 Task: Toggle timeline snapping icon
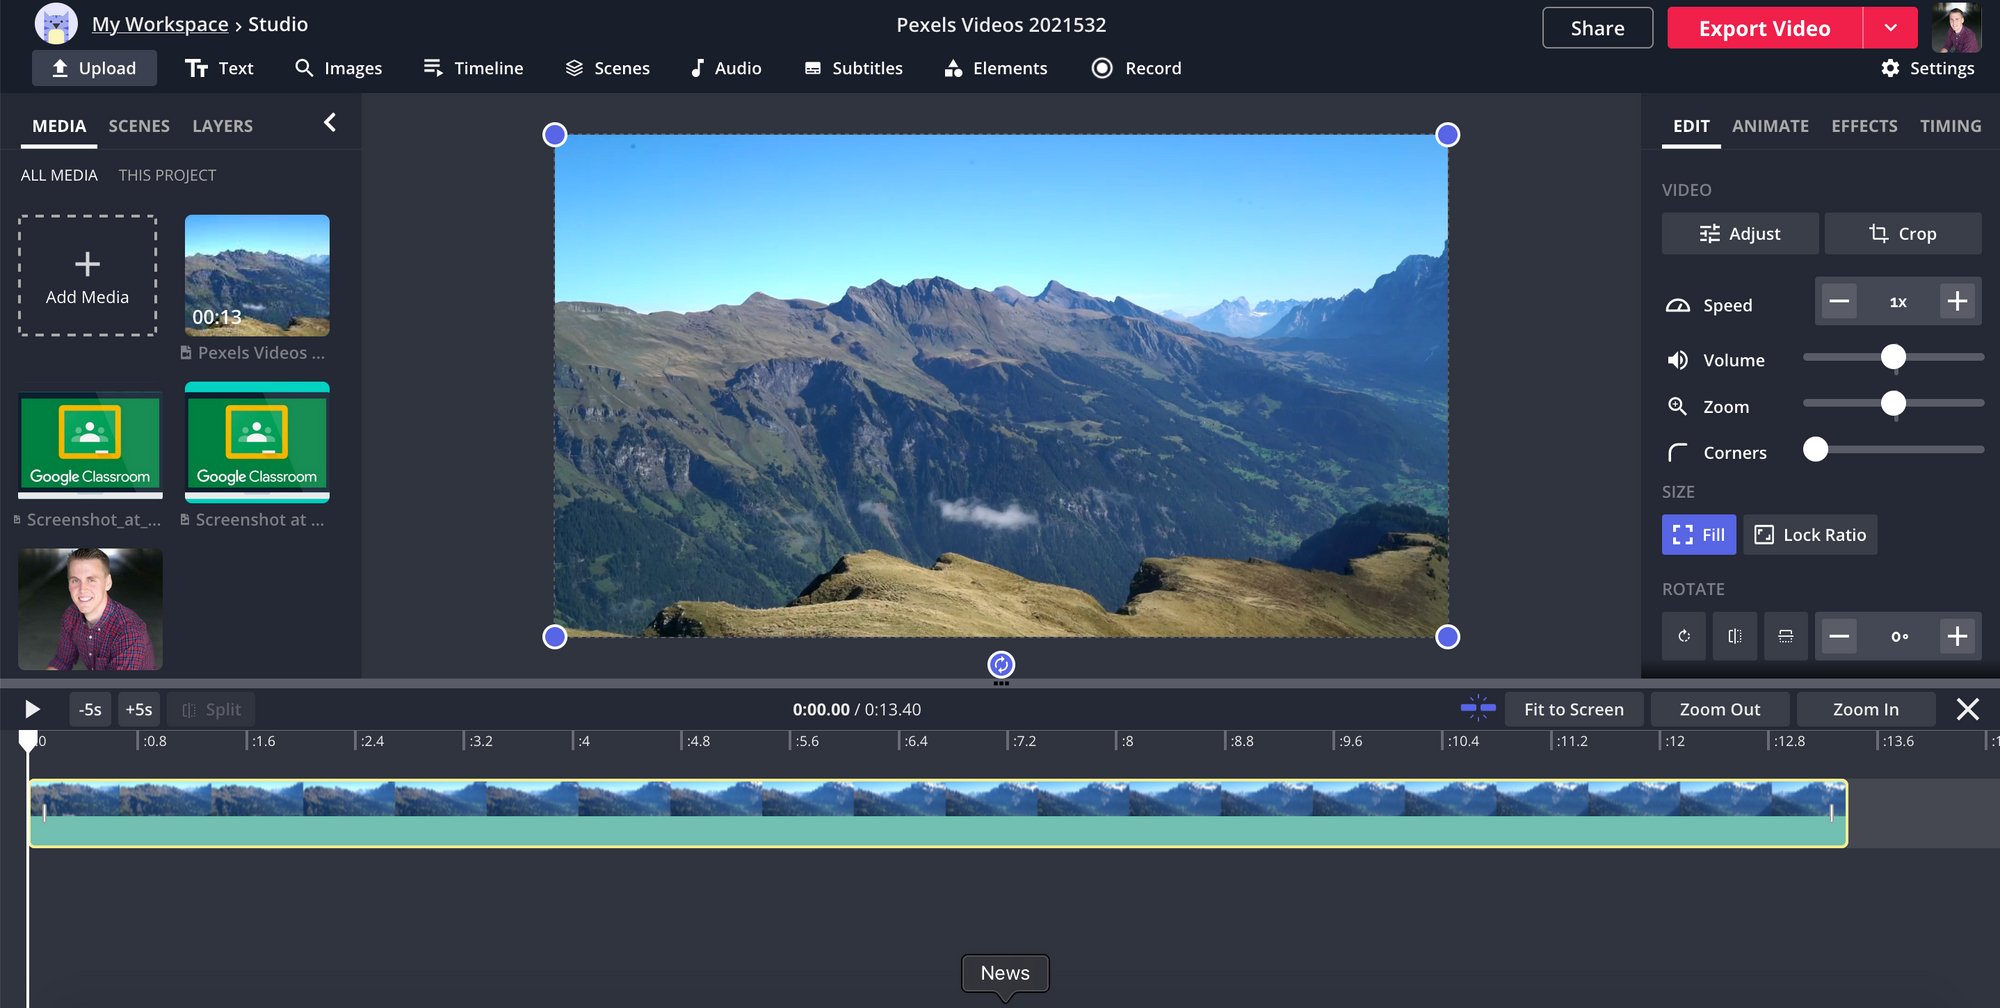1477,709
